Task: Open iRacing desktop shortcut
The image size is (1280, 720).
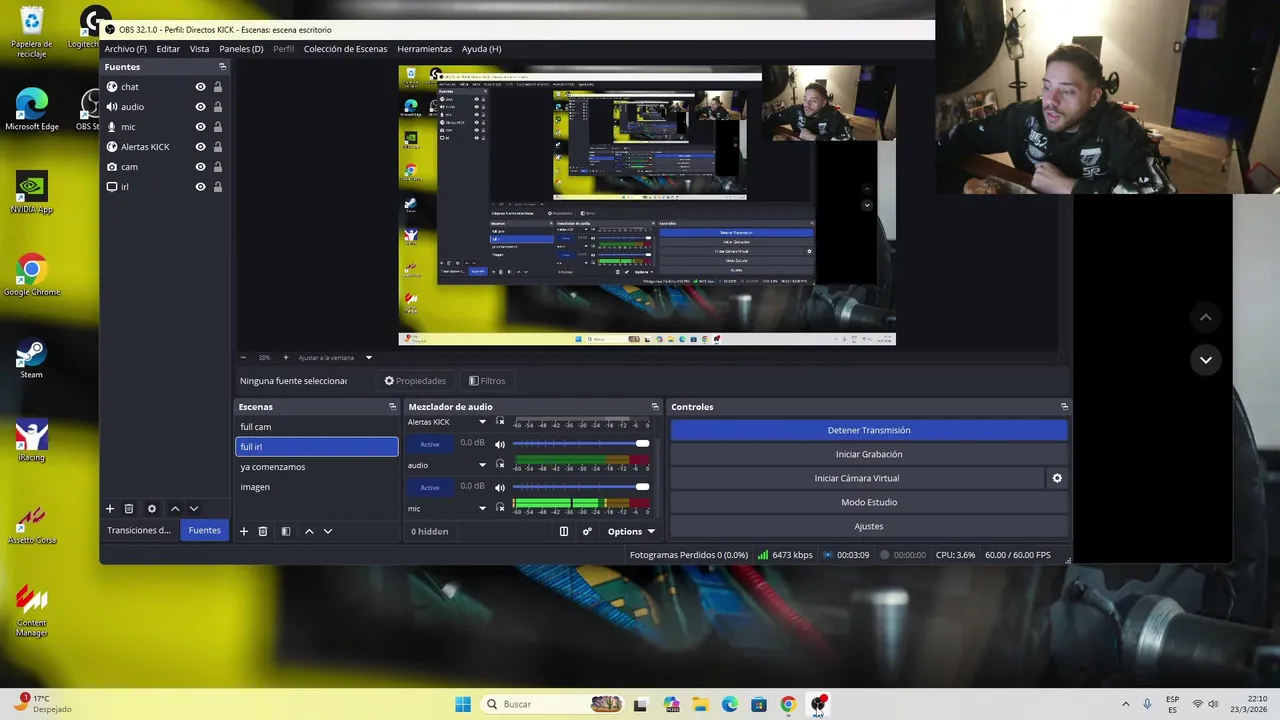Action: point(31,441)
